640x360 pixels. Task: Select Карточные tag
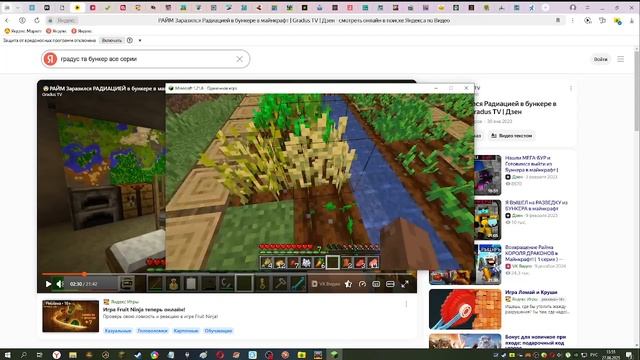[x=186, y=331]
